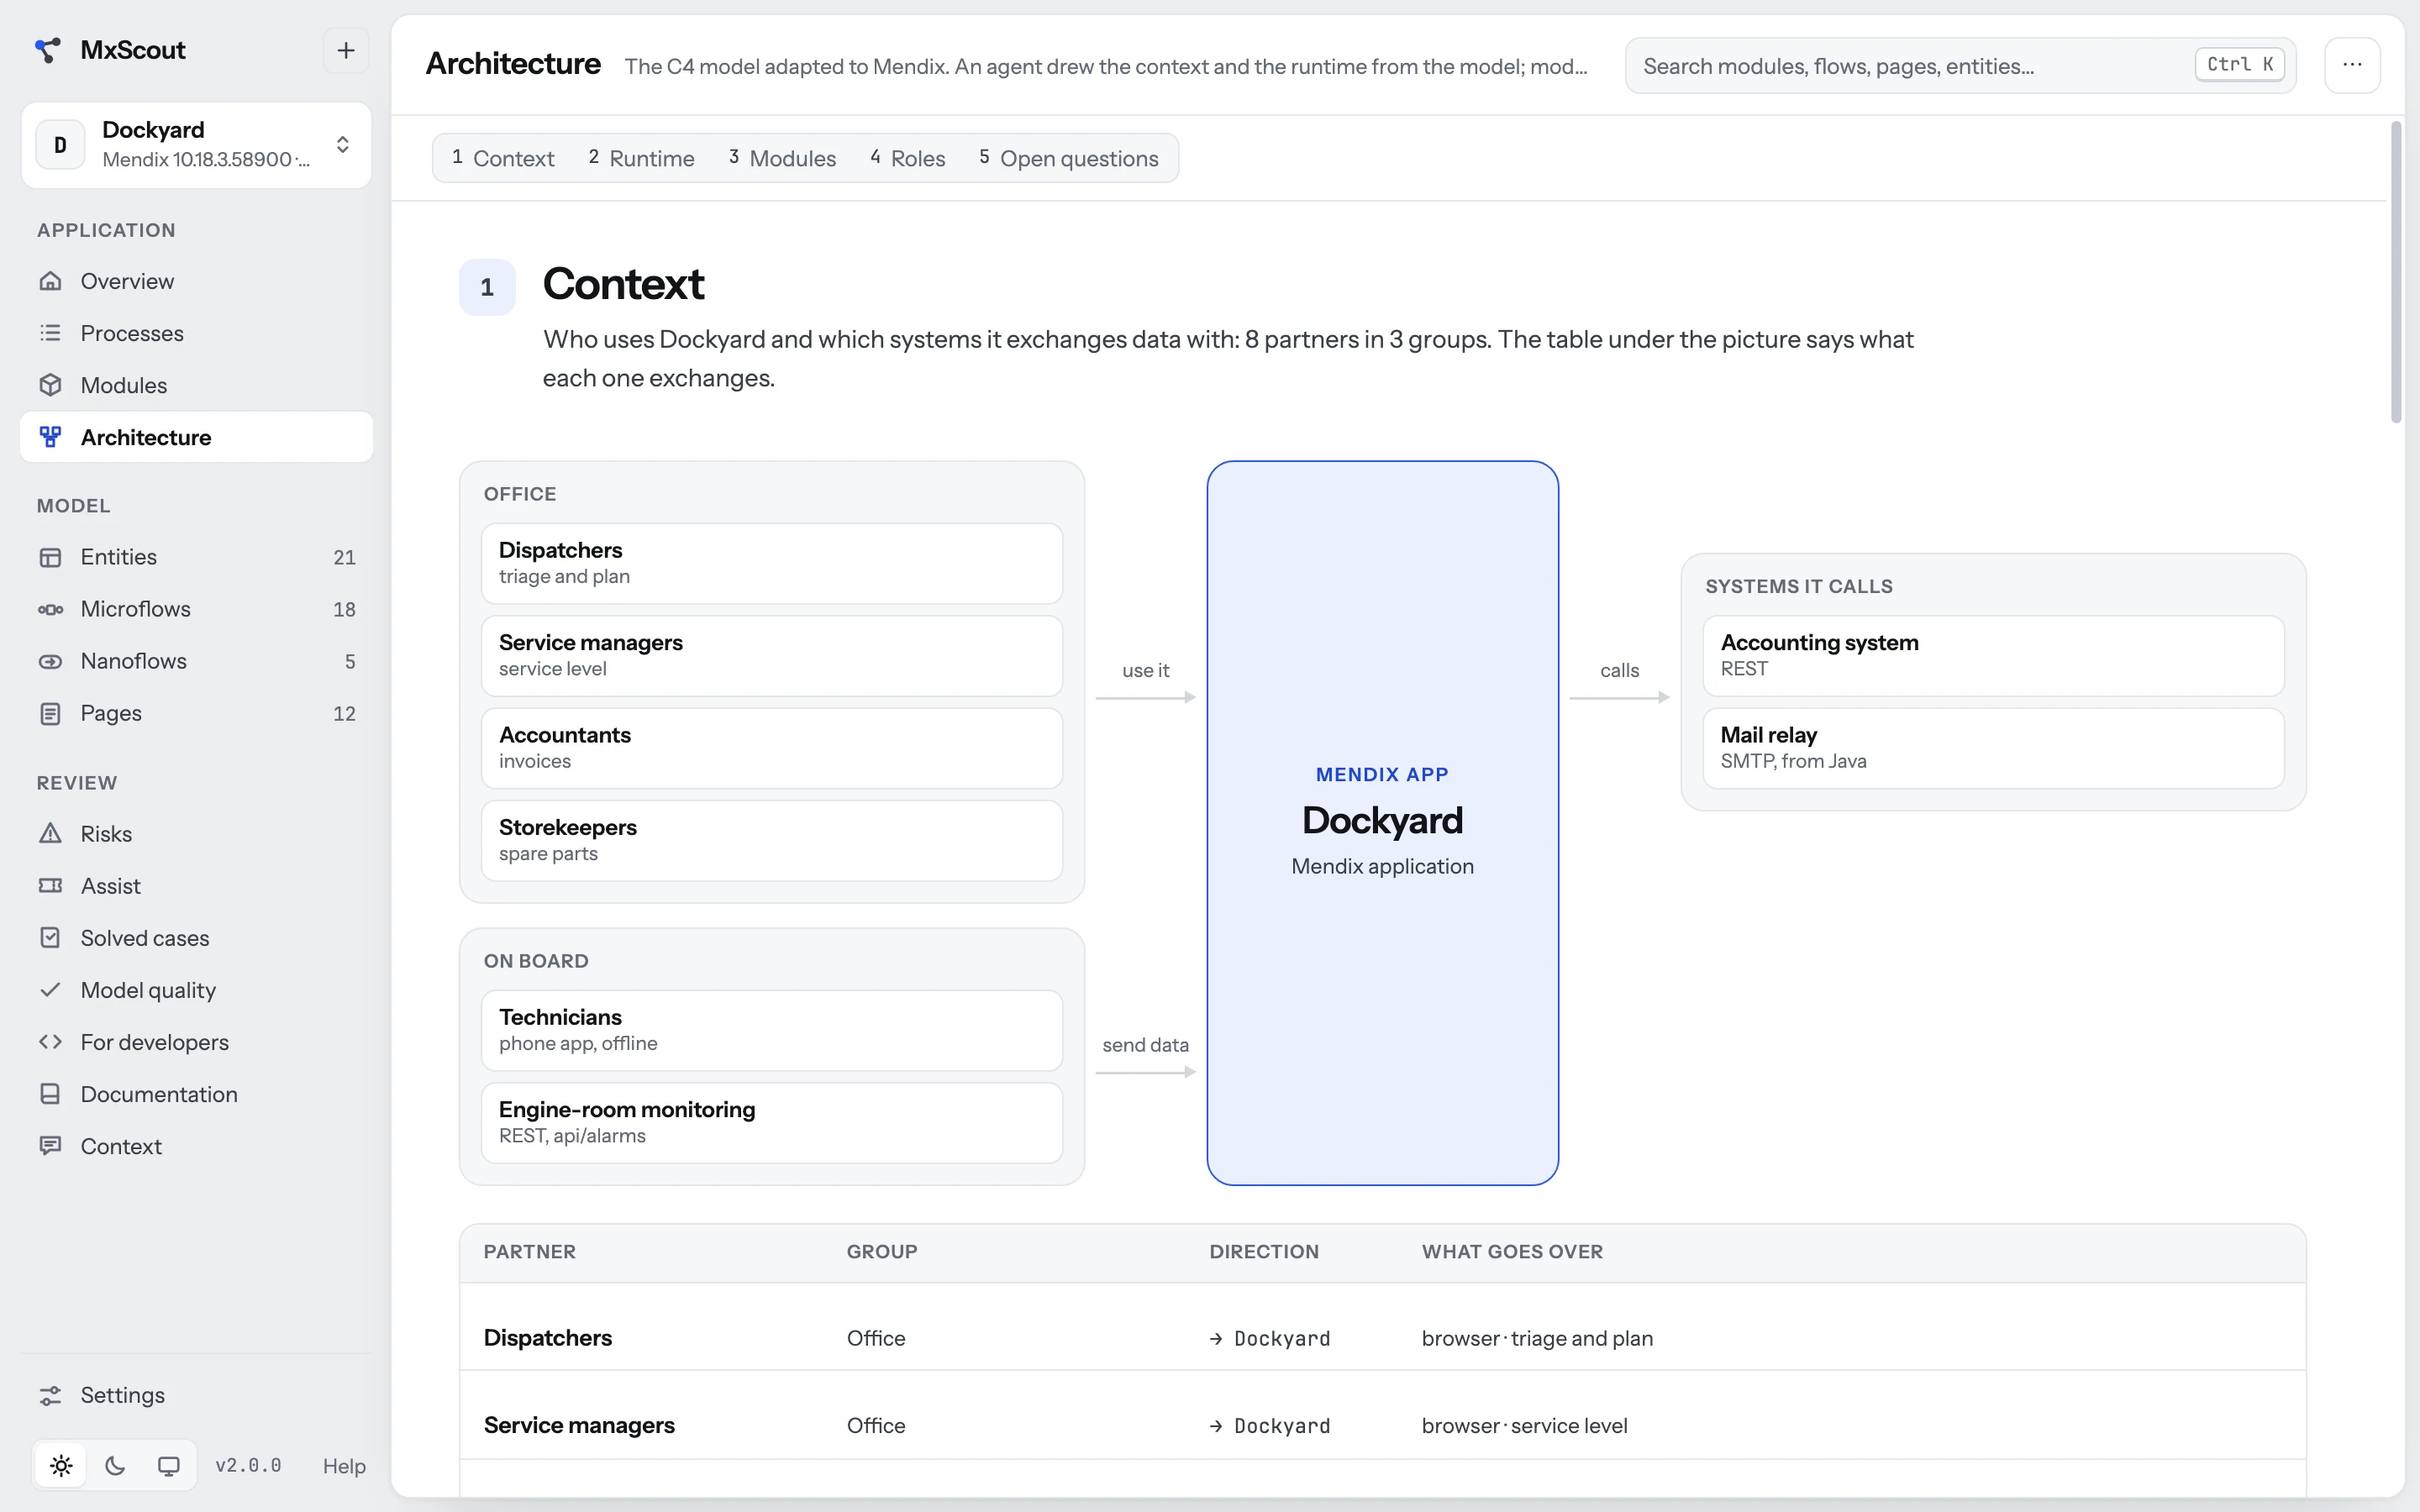
Task: Click the Engine-room monitoring card
Action: [772, 1122]
